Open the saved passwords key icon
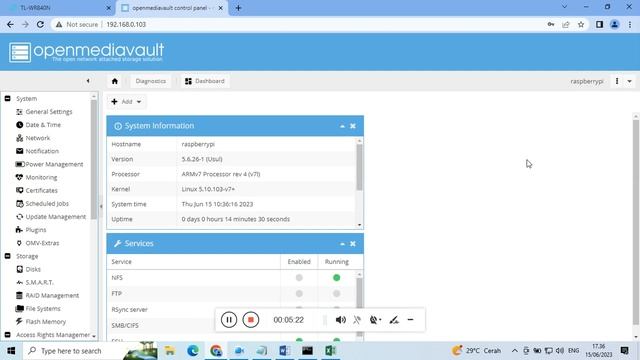 [x=551, y=24]
